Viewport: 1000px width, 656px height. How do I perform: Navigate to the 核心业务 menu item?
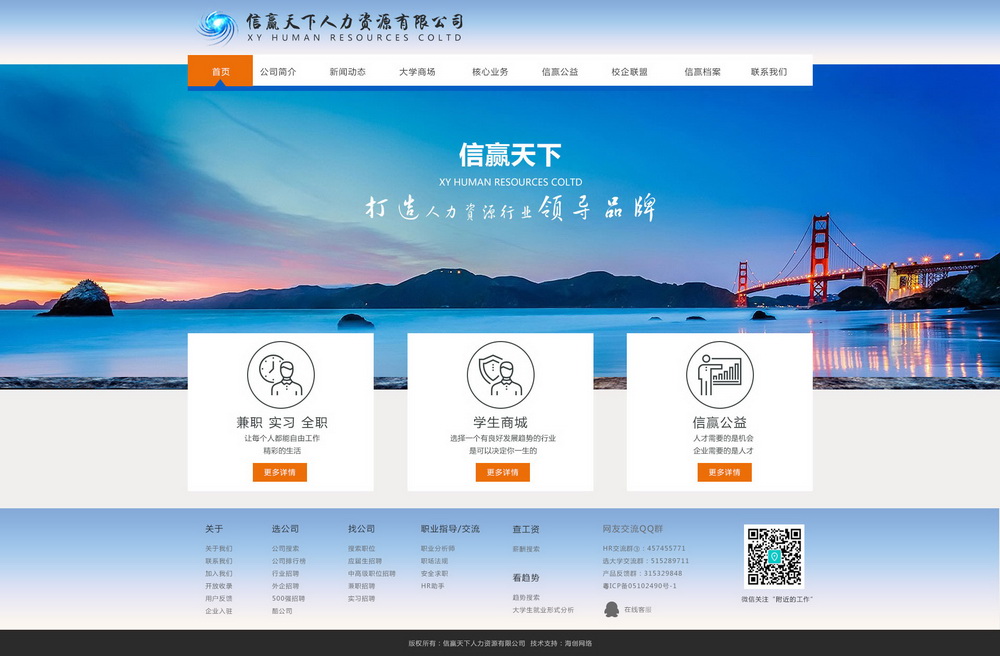pyautogui.click(x=490, y=72)
